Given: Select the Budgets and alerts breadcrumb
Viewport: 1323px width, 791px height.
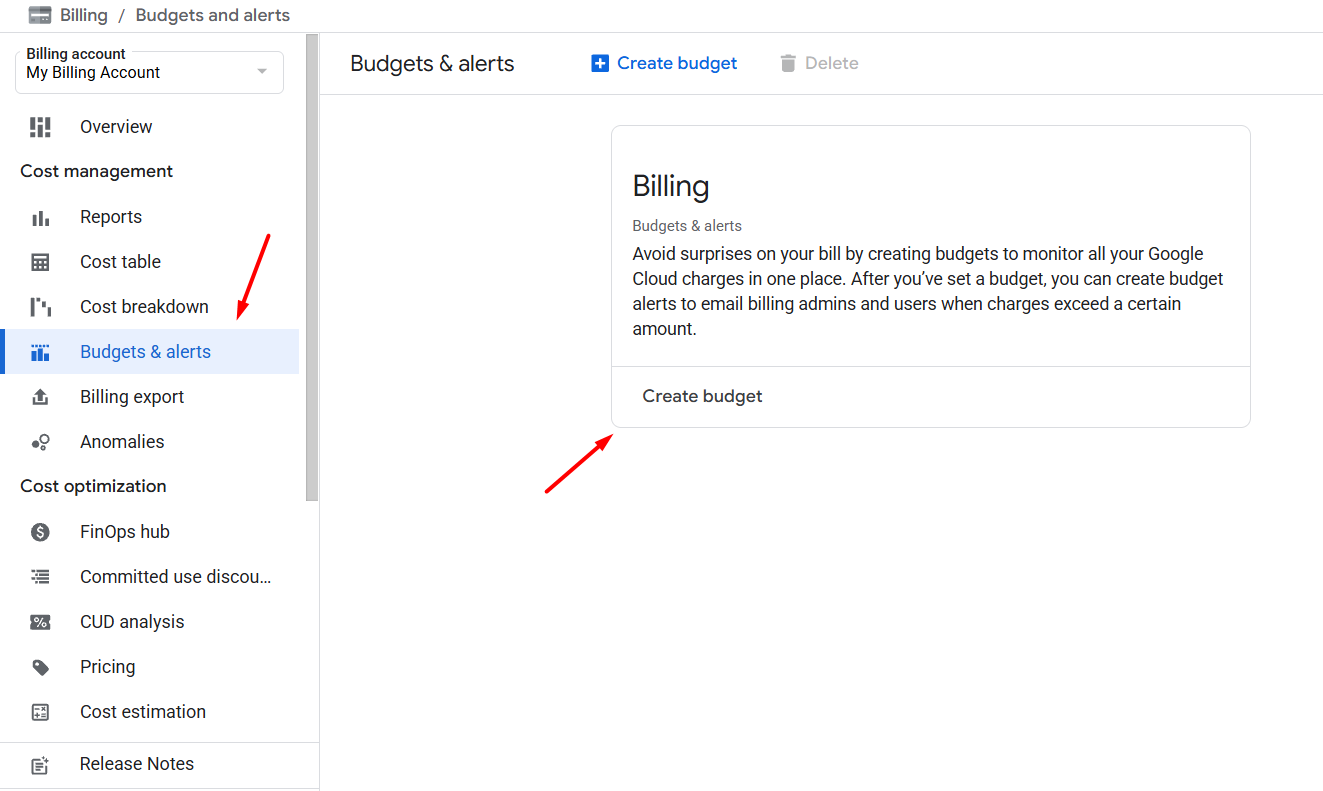Looking at the screenshot, I should click(212, 15).
